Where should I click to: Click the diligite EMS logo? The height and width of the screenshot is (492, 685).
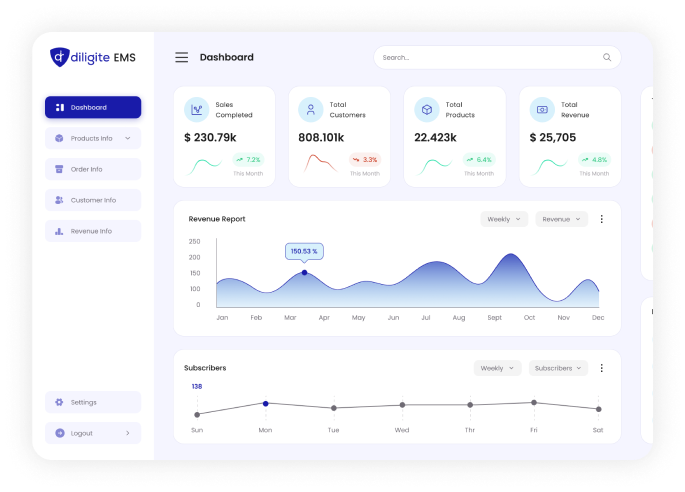(93, 57)
